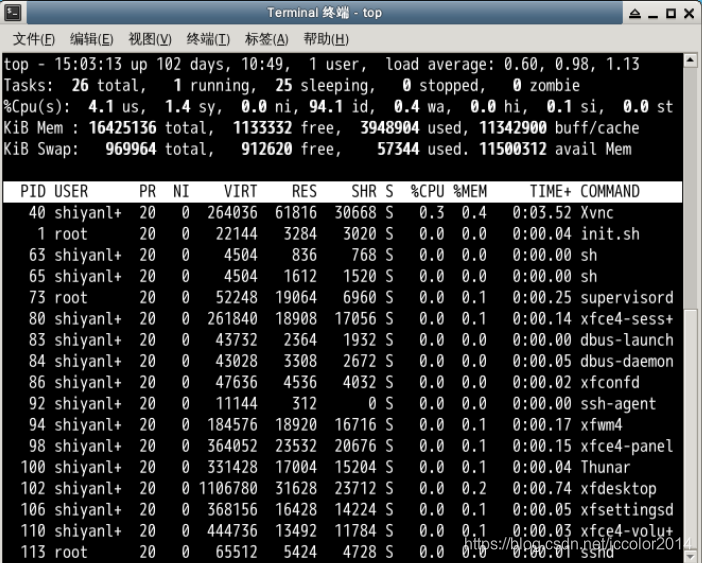Click the RES column header

click(304, 192)
